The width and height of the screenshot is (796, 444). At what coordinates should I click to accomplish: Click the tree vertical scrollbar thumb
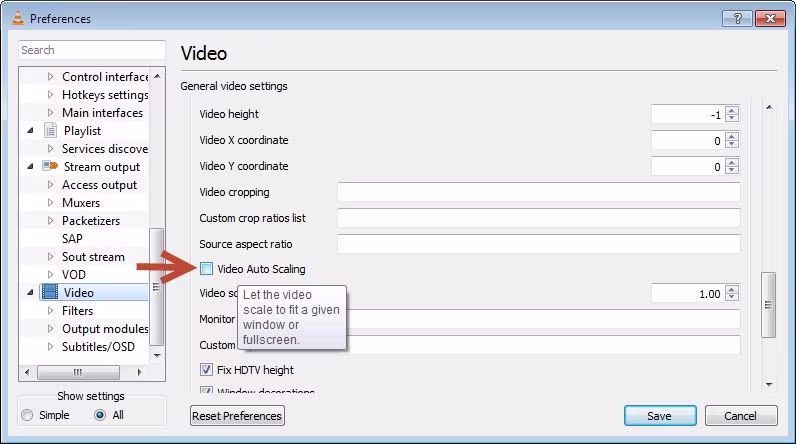click(156, 287)
